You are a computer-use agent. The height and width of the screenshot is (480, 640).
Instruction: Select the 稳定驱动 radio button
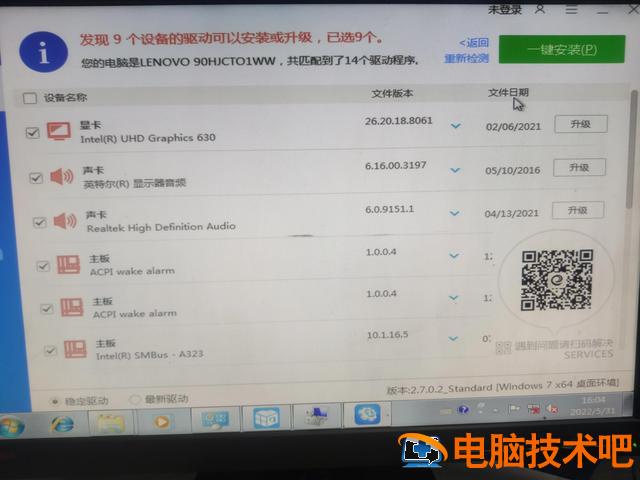[x=55, y=401]
